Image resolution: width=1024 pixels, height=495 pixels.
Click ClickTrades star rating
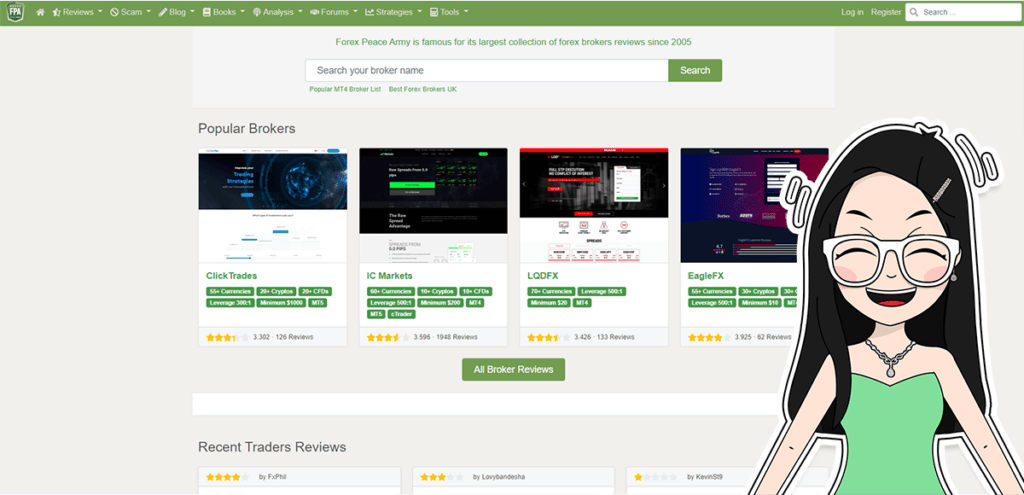[227, 338]
